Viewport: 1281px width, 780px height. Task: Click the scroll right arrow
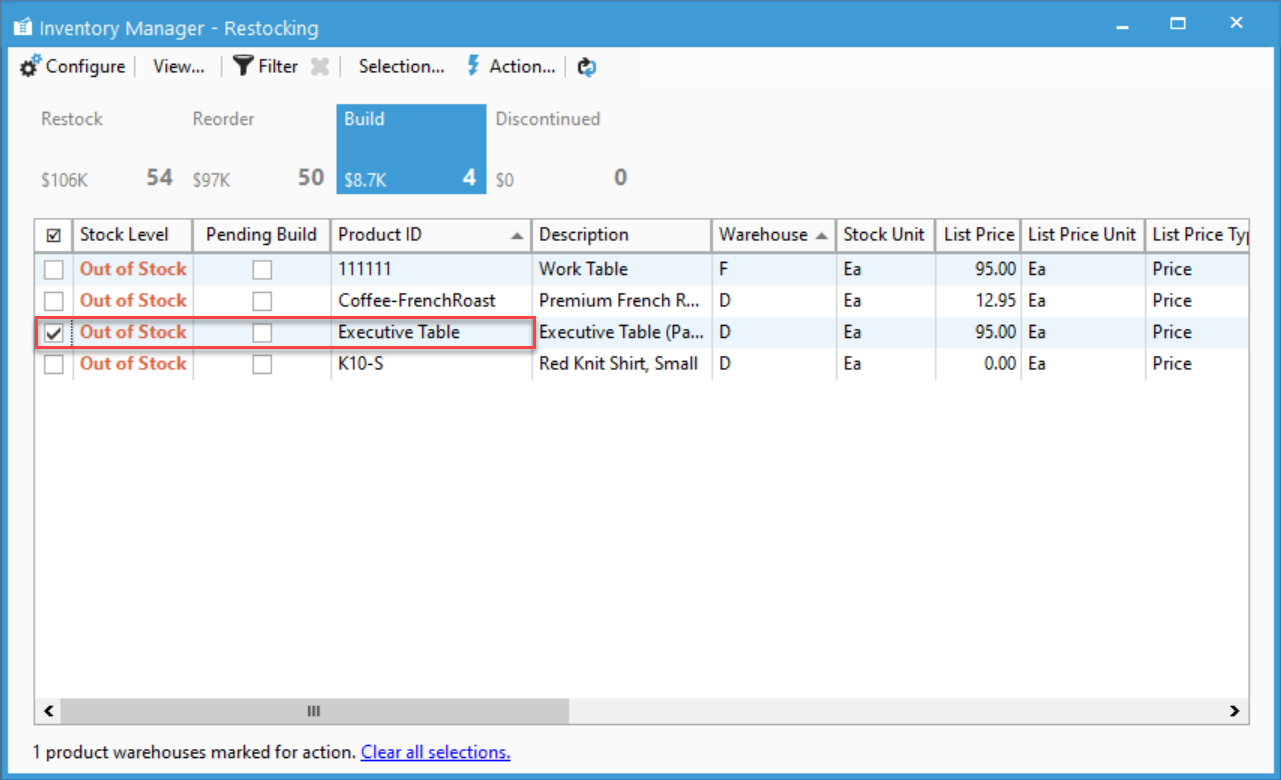coord(1234,711)
